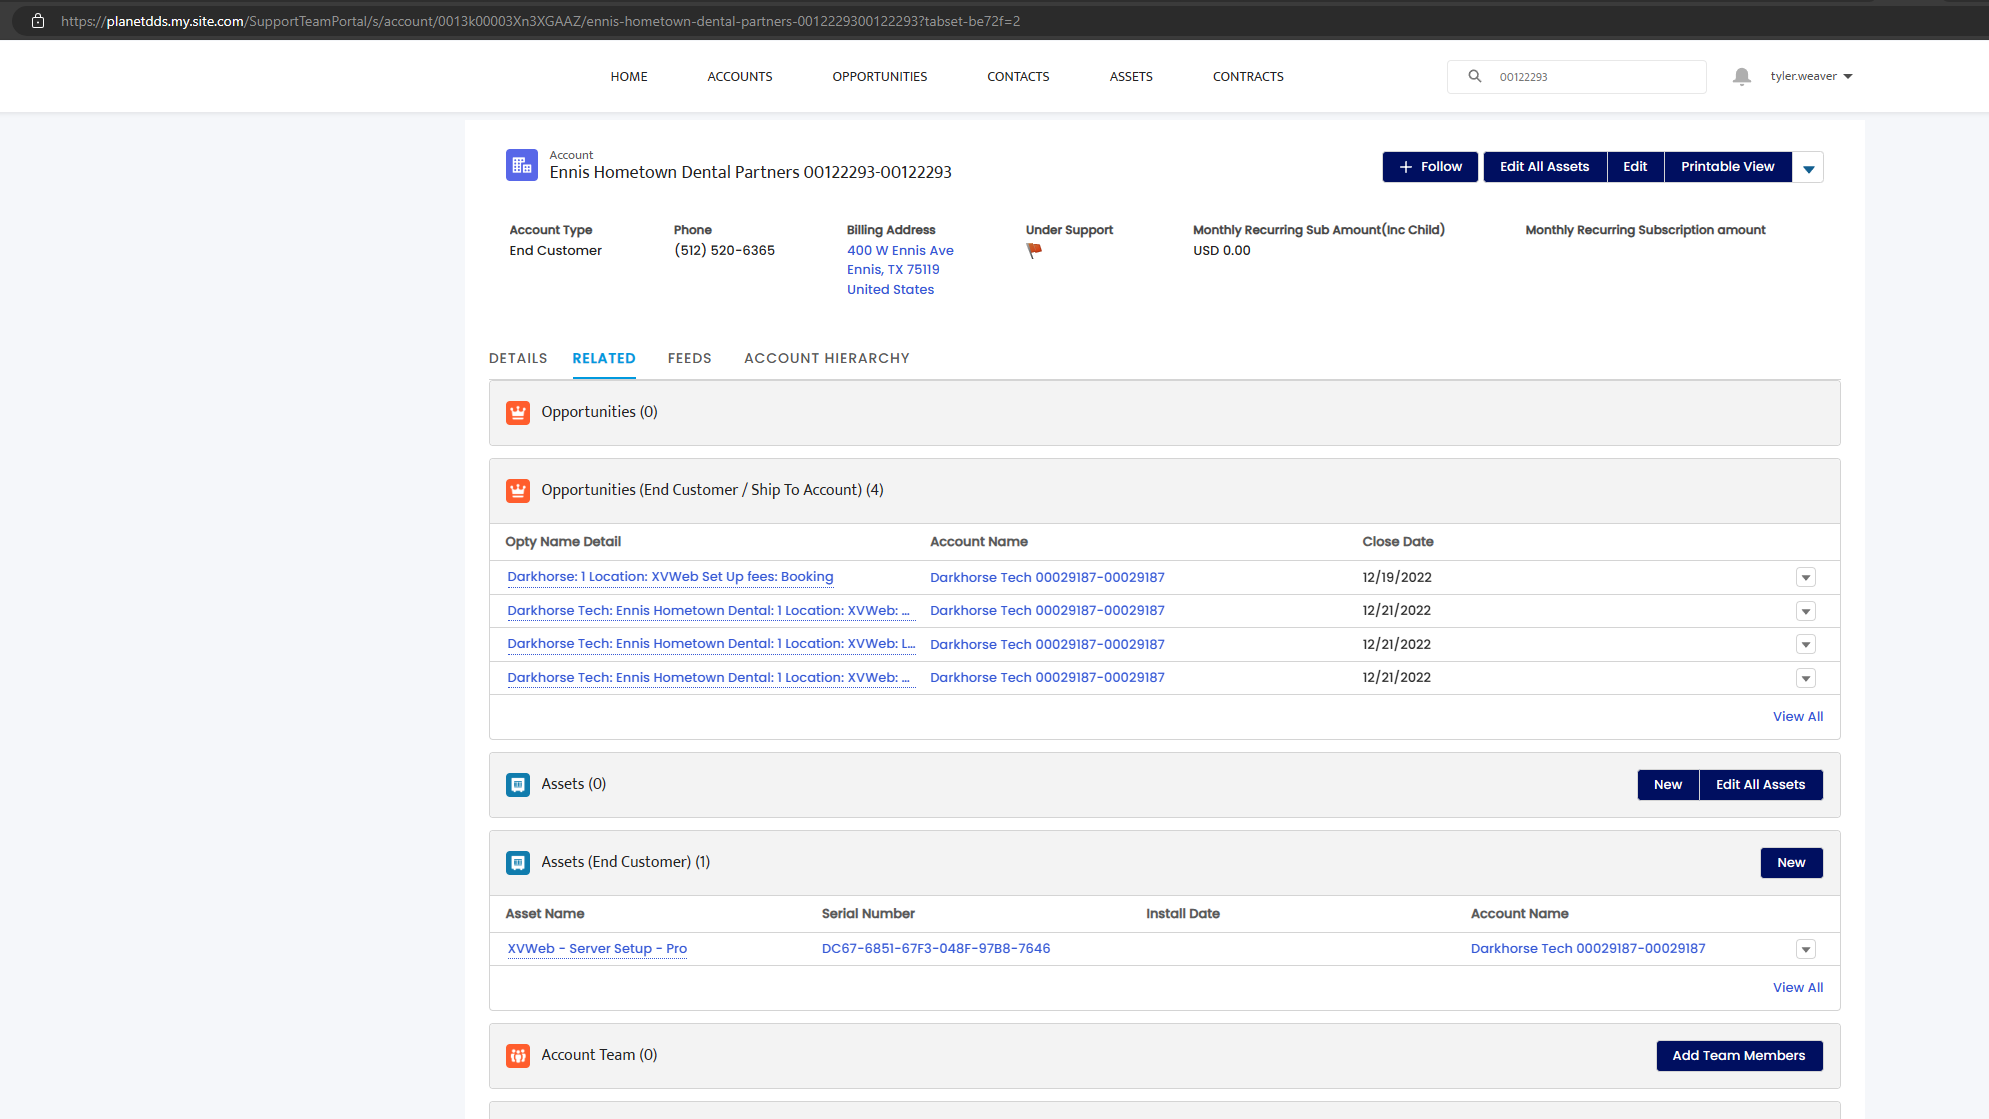Click the Install Date column header
Image resolution: width=1989 pixels, height=1119 pixels.
pos(1182,914)
